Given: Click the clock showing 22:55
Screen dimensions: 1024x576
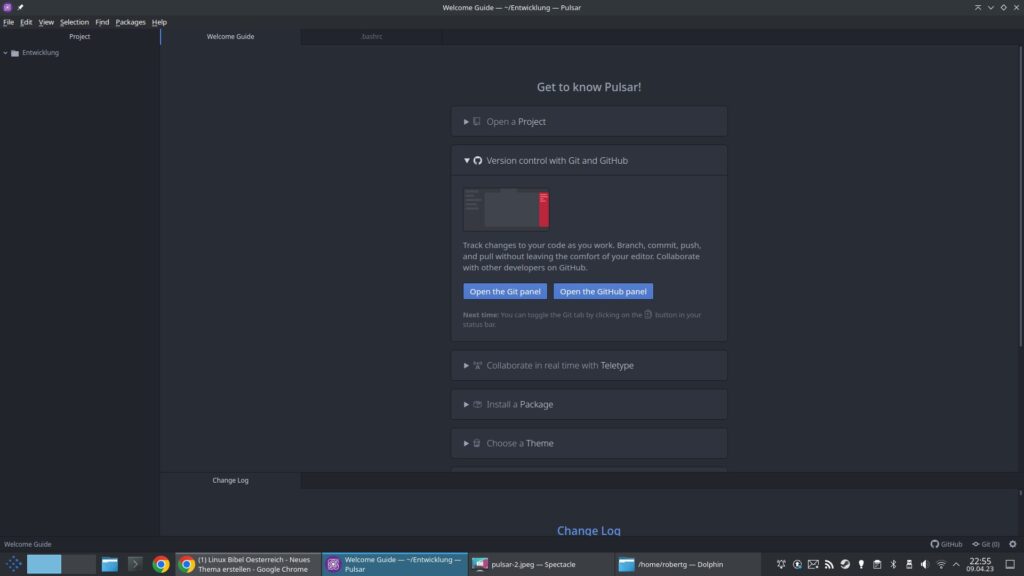Looking at the screenshot, I should click(x=980, y=564).
